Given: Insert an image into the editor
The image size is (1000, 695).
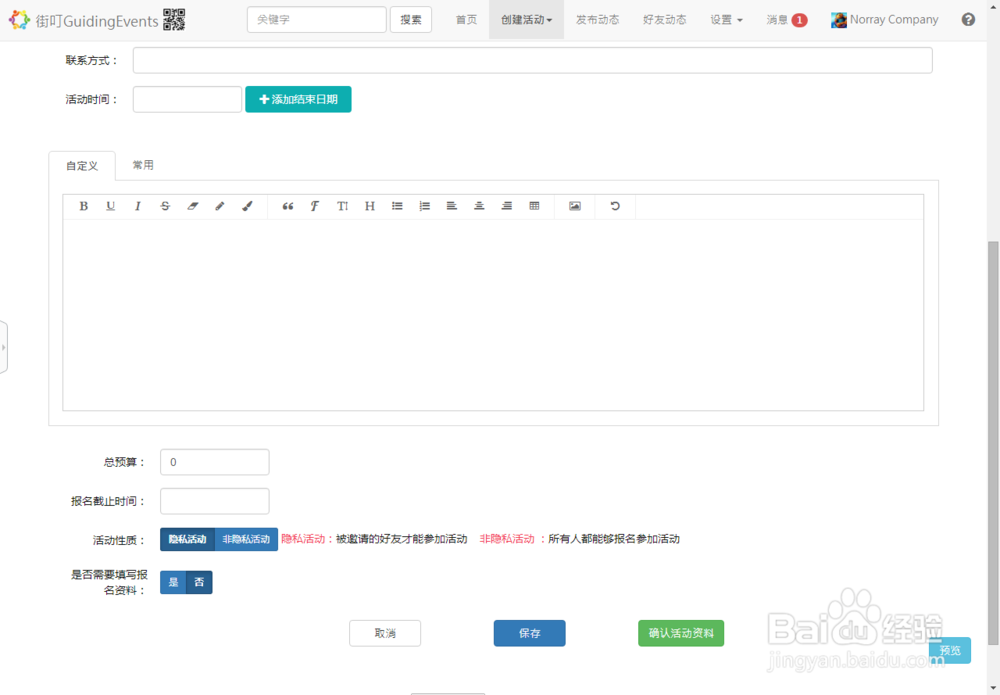Looking at the screenshot, I should point(575,206).
